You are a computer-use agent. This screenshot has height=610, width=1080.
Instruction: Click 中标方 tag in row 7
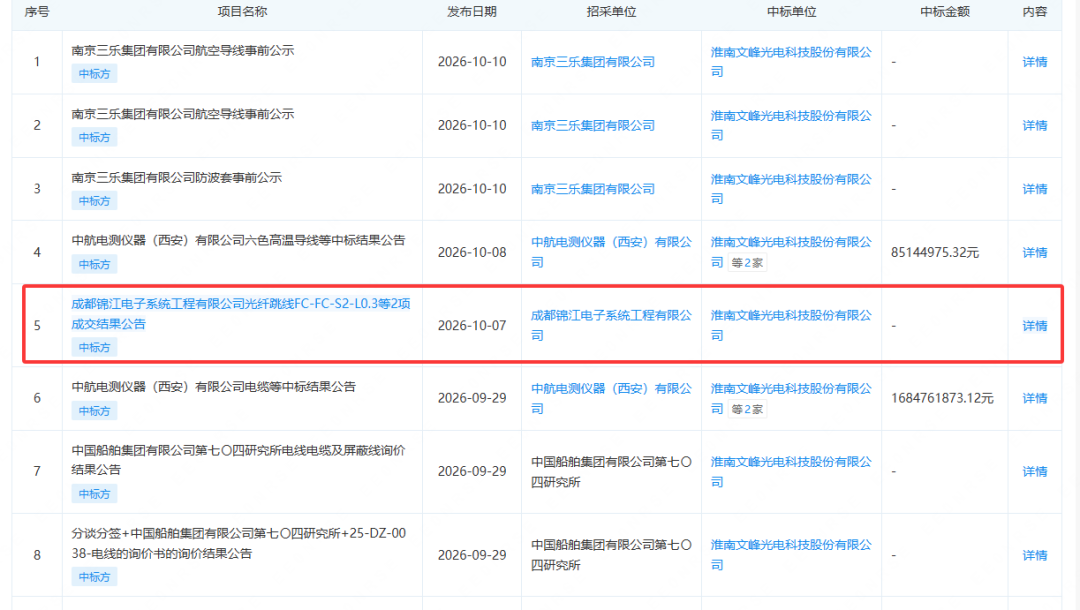94,494
